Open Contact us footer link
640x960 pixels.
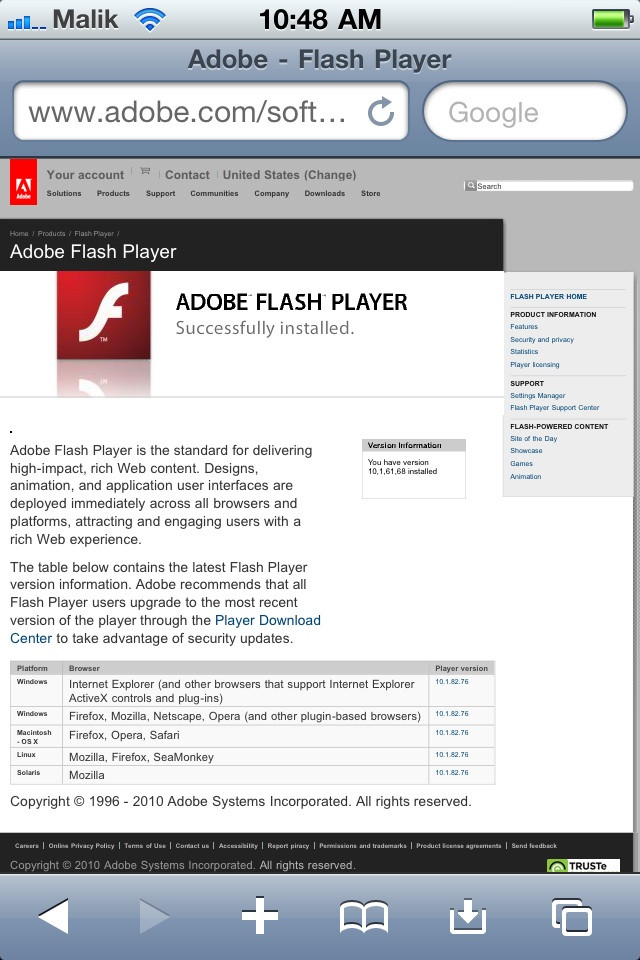192,846
